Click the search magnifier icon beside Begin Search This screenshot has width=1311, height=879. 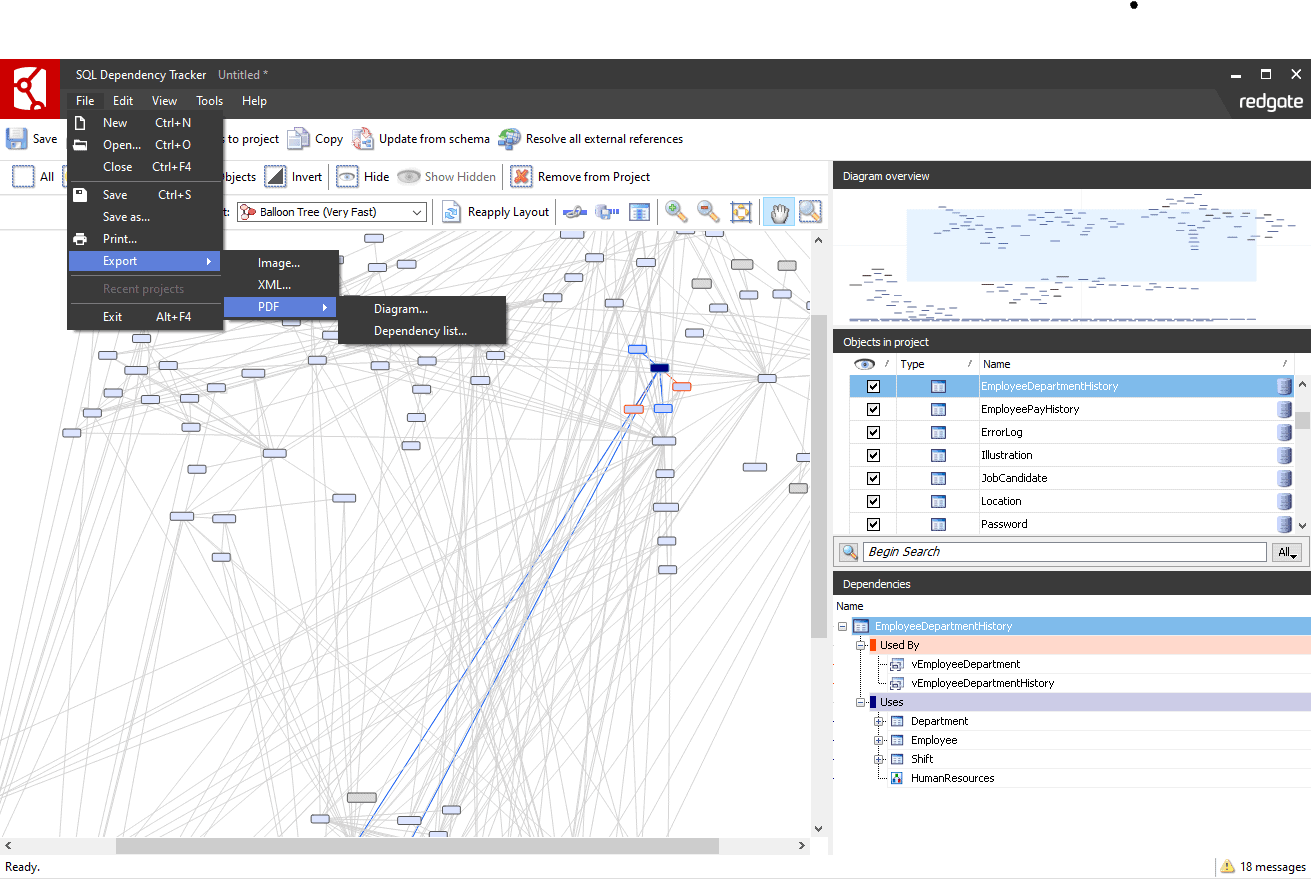[x=849, y=552]
